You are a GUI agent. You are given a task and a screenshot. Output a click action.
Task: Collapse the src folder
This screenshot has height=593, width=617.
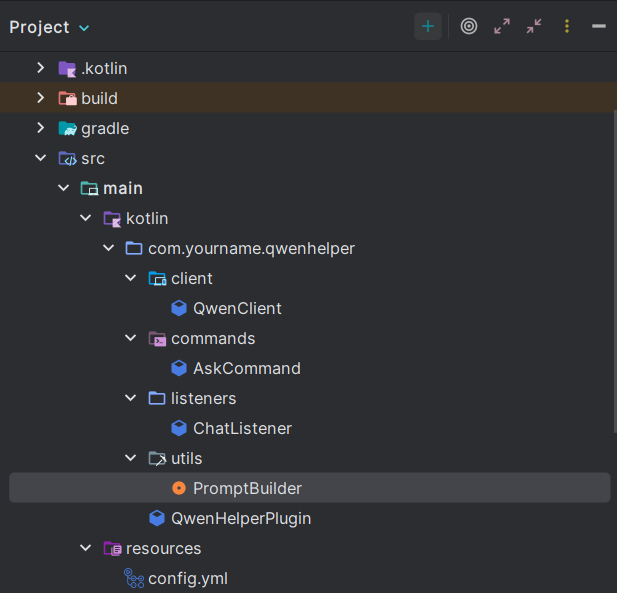click(x=40, y=158)
